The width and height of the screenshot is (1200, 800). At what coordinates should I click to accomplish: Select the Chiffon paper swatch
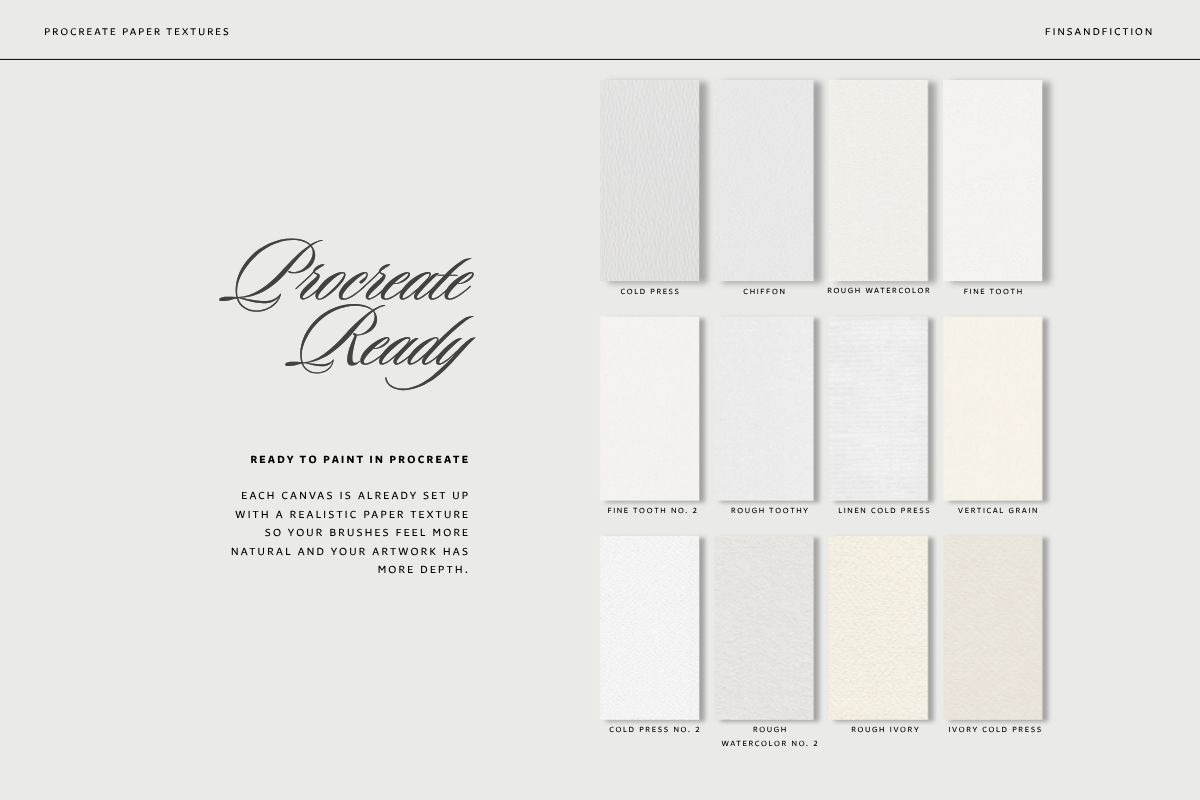click(x=764, y=180)
